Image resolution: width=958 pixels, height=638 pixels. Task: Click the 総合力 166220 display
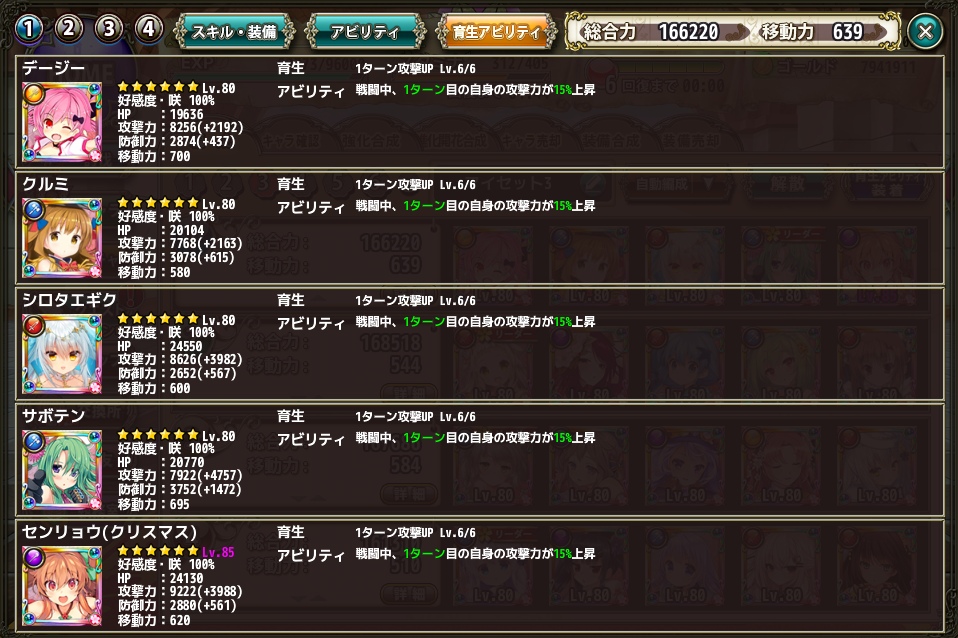tap(651, 31)
